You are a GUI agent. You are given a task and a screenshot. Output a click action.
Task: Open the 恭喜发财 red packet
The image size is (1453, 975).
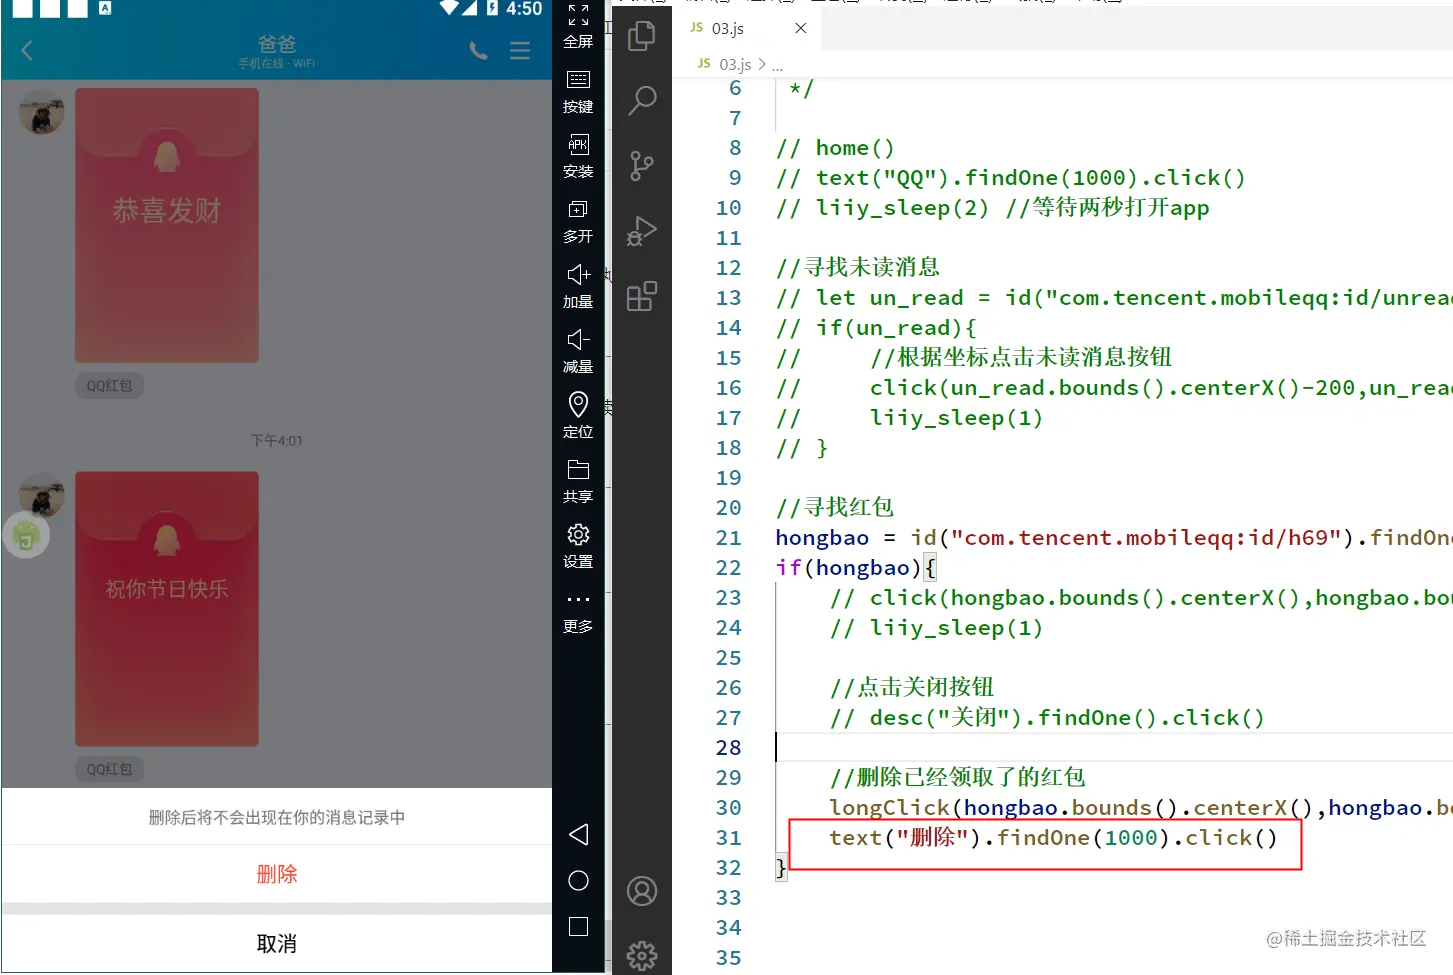point(167,225)
